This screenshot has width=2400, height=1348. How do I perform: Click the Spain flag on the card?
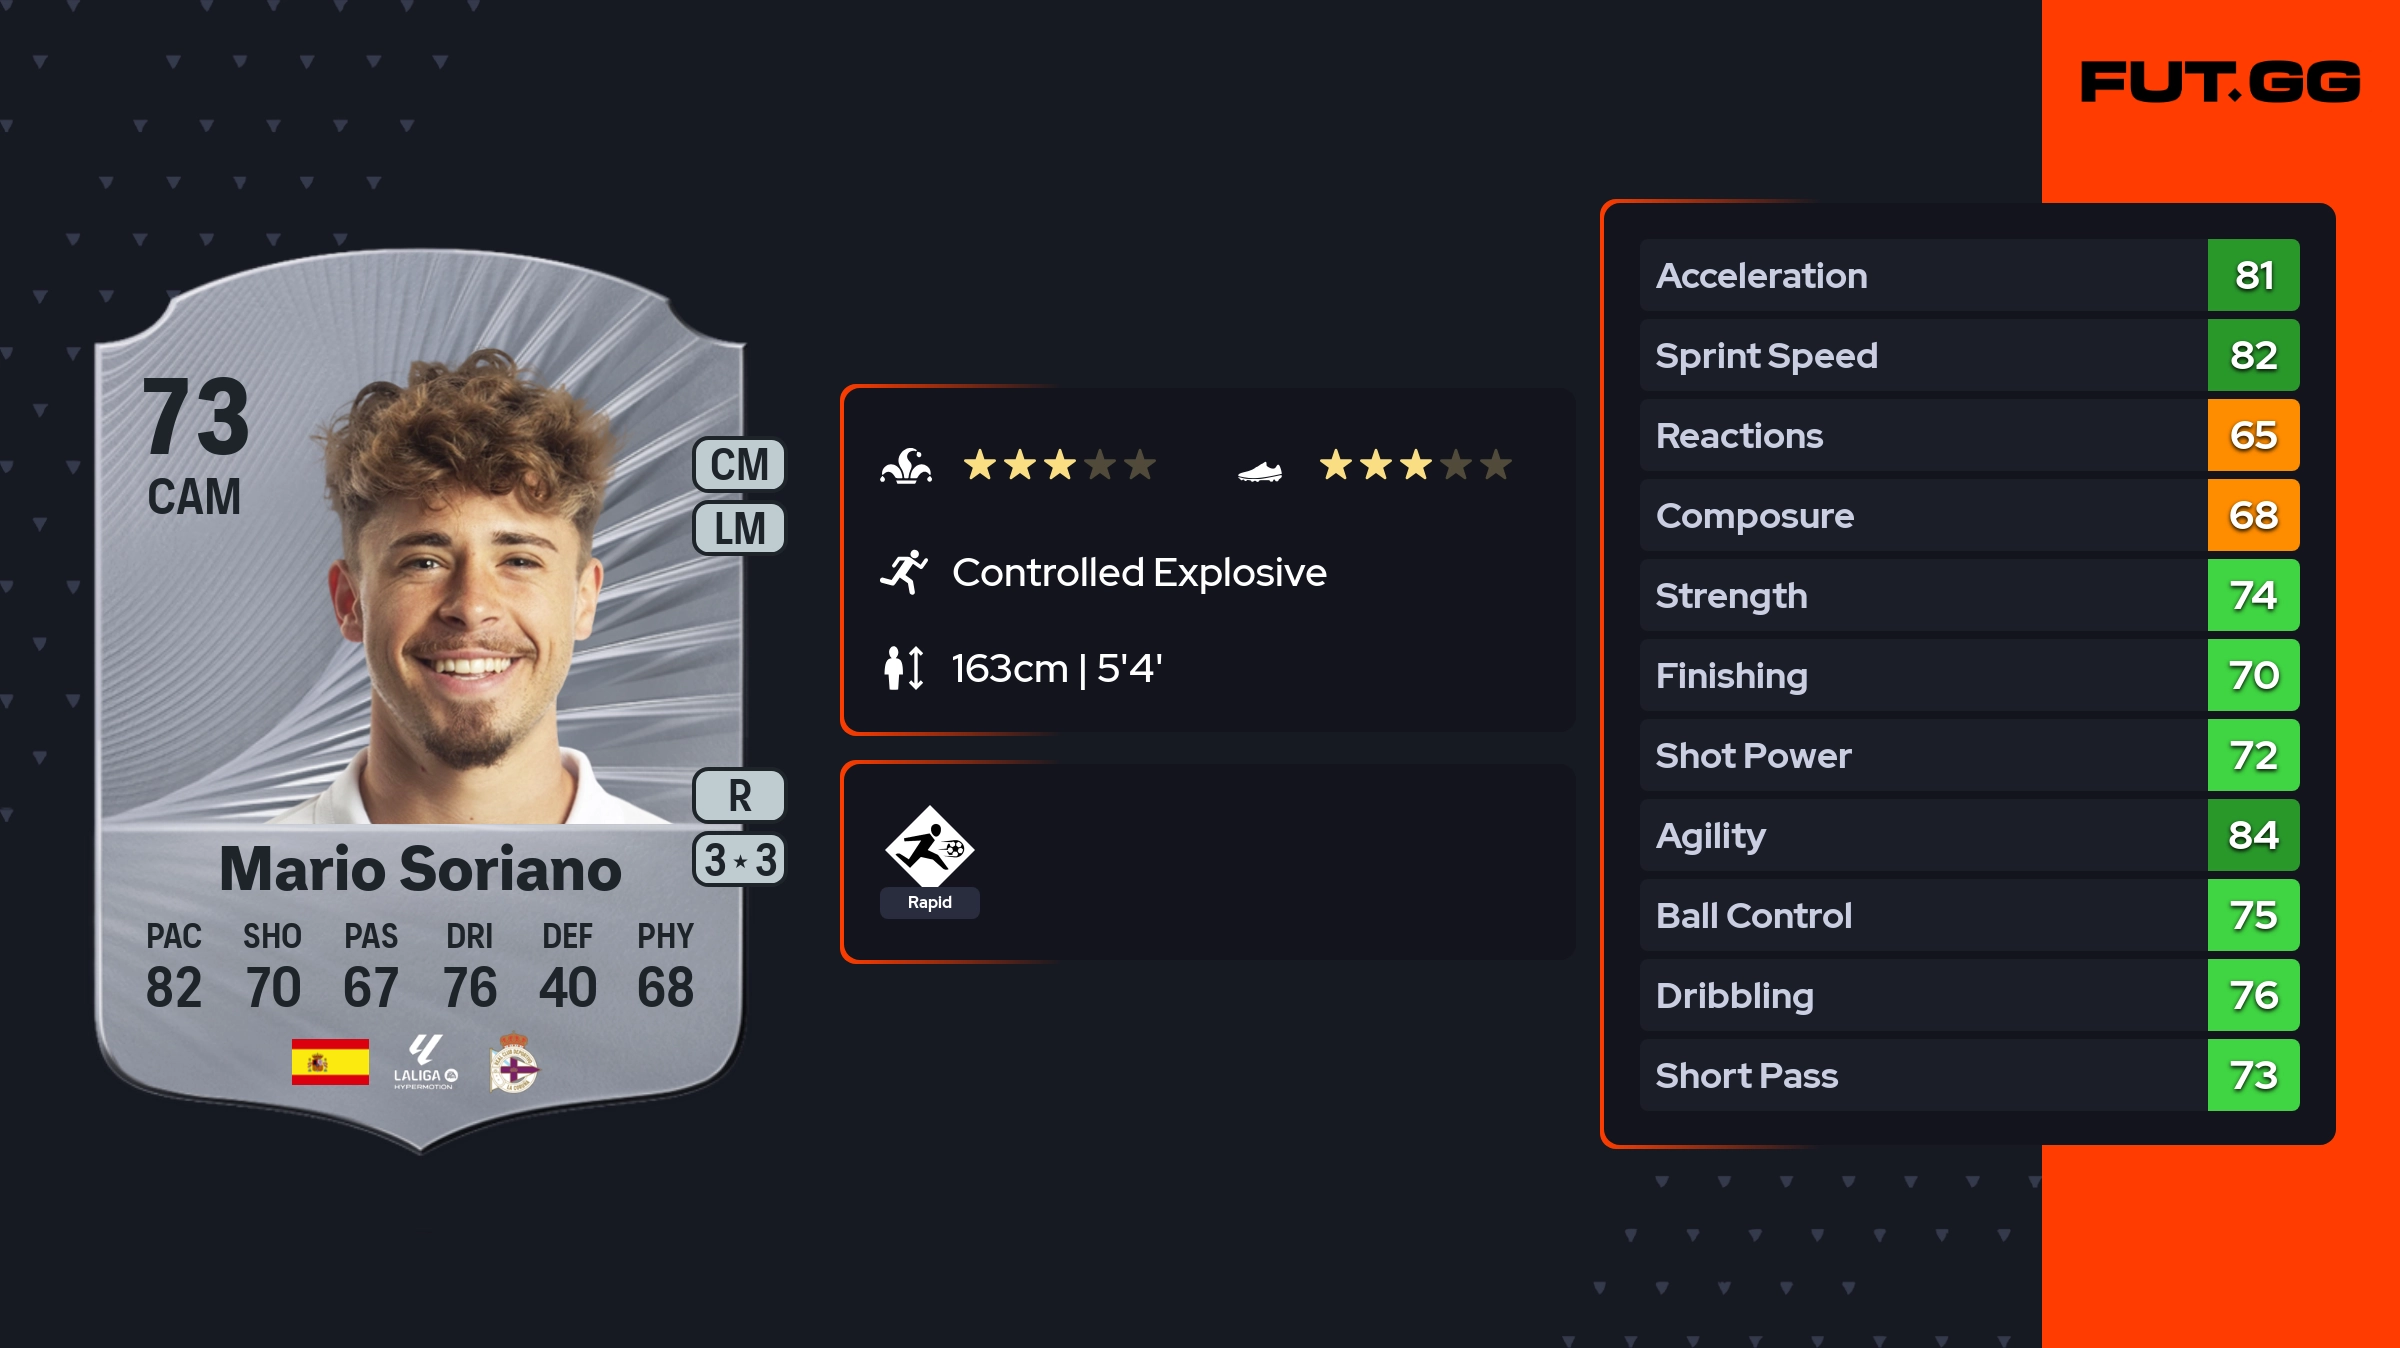330,1062
